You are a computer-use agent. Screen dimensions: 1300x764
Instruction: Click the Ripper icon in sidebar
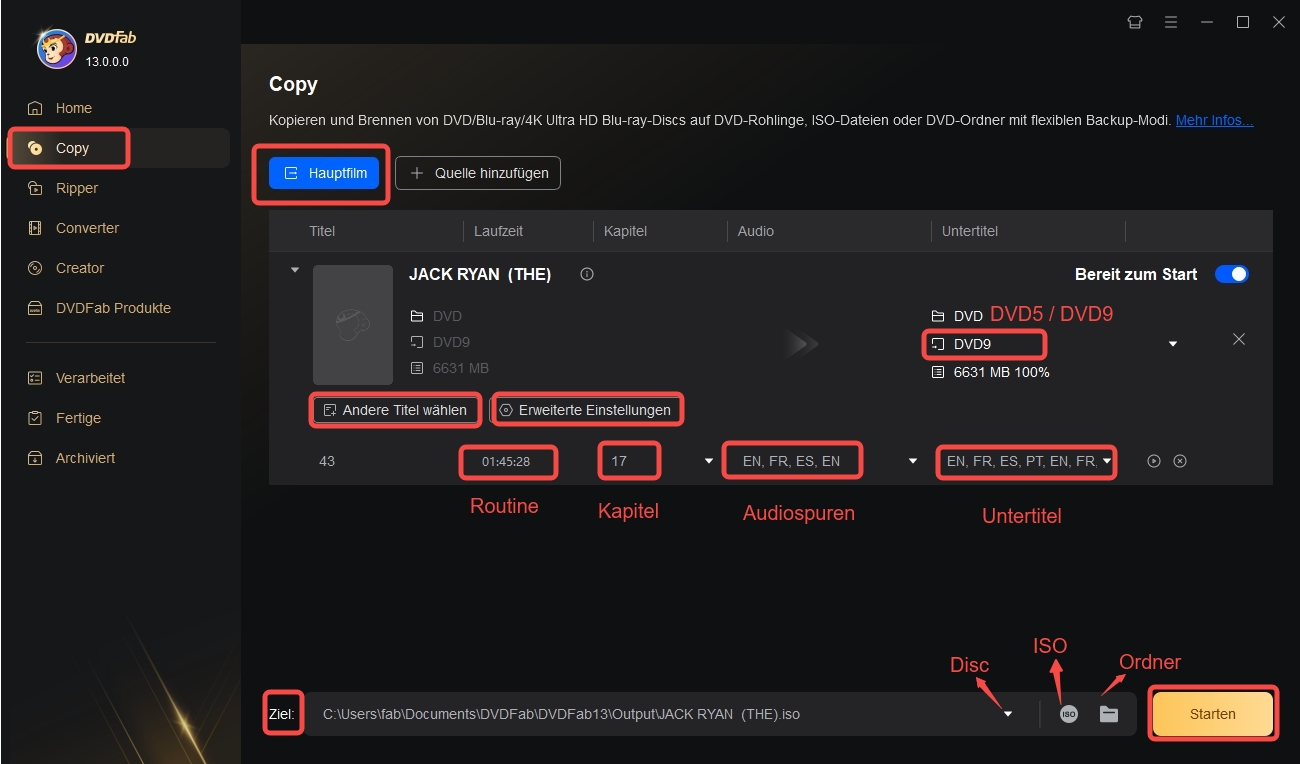point(36,188)
